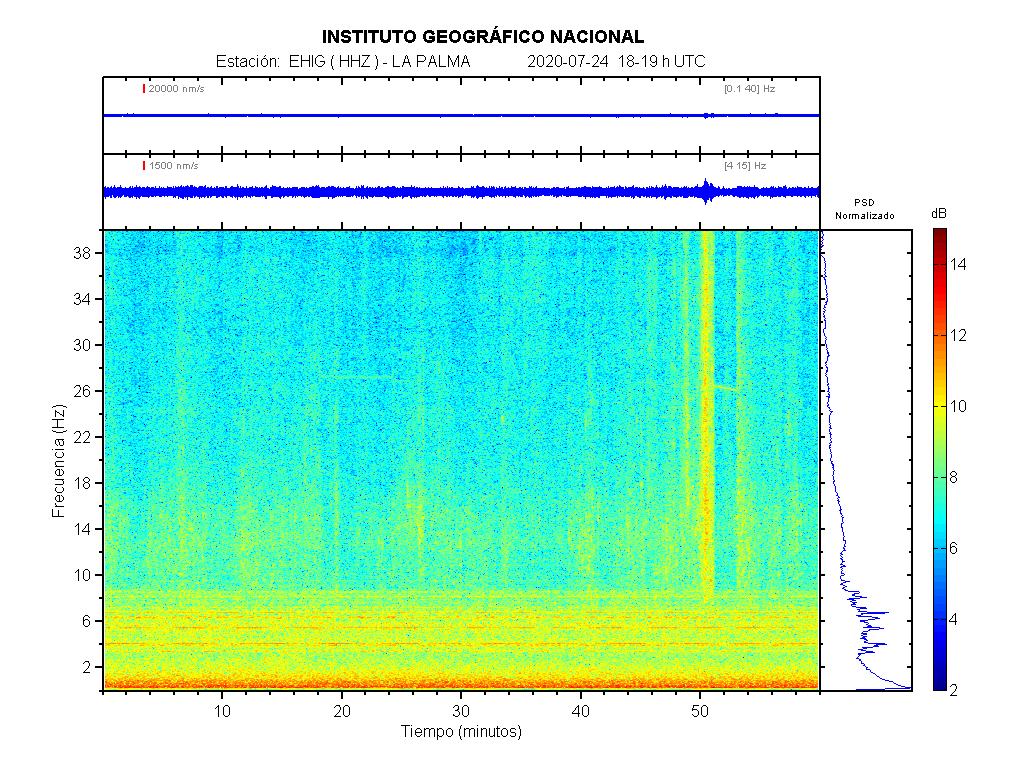Click the 2020-07-24 18-19 h UTC date text
1025x768 pixels.
pyautogui.click(x=615, y=62)
